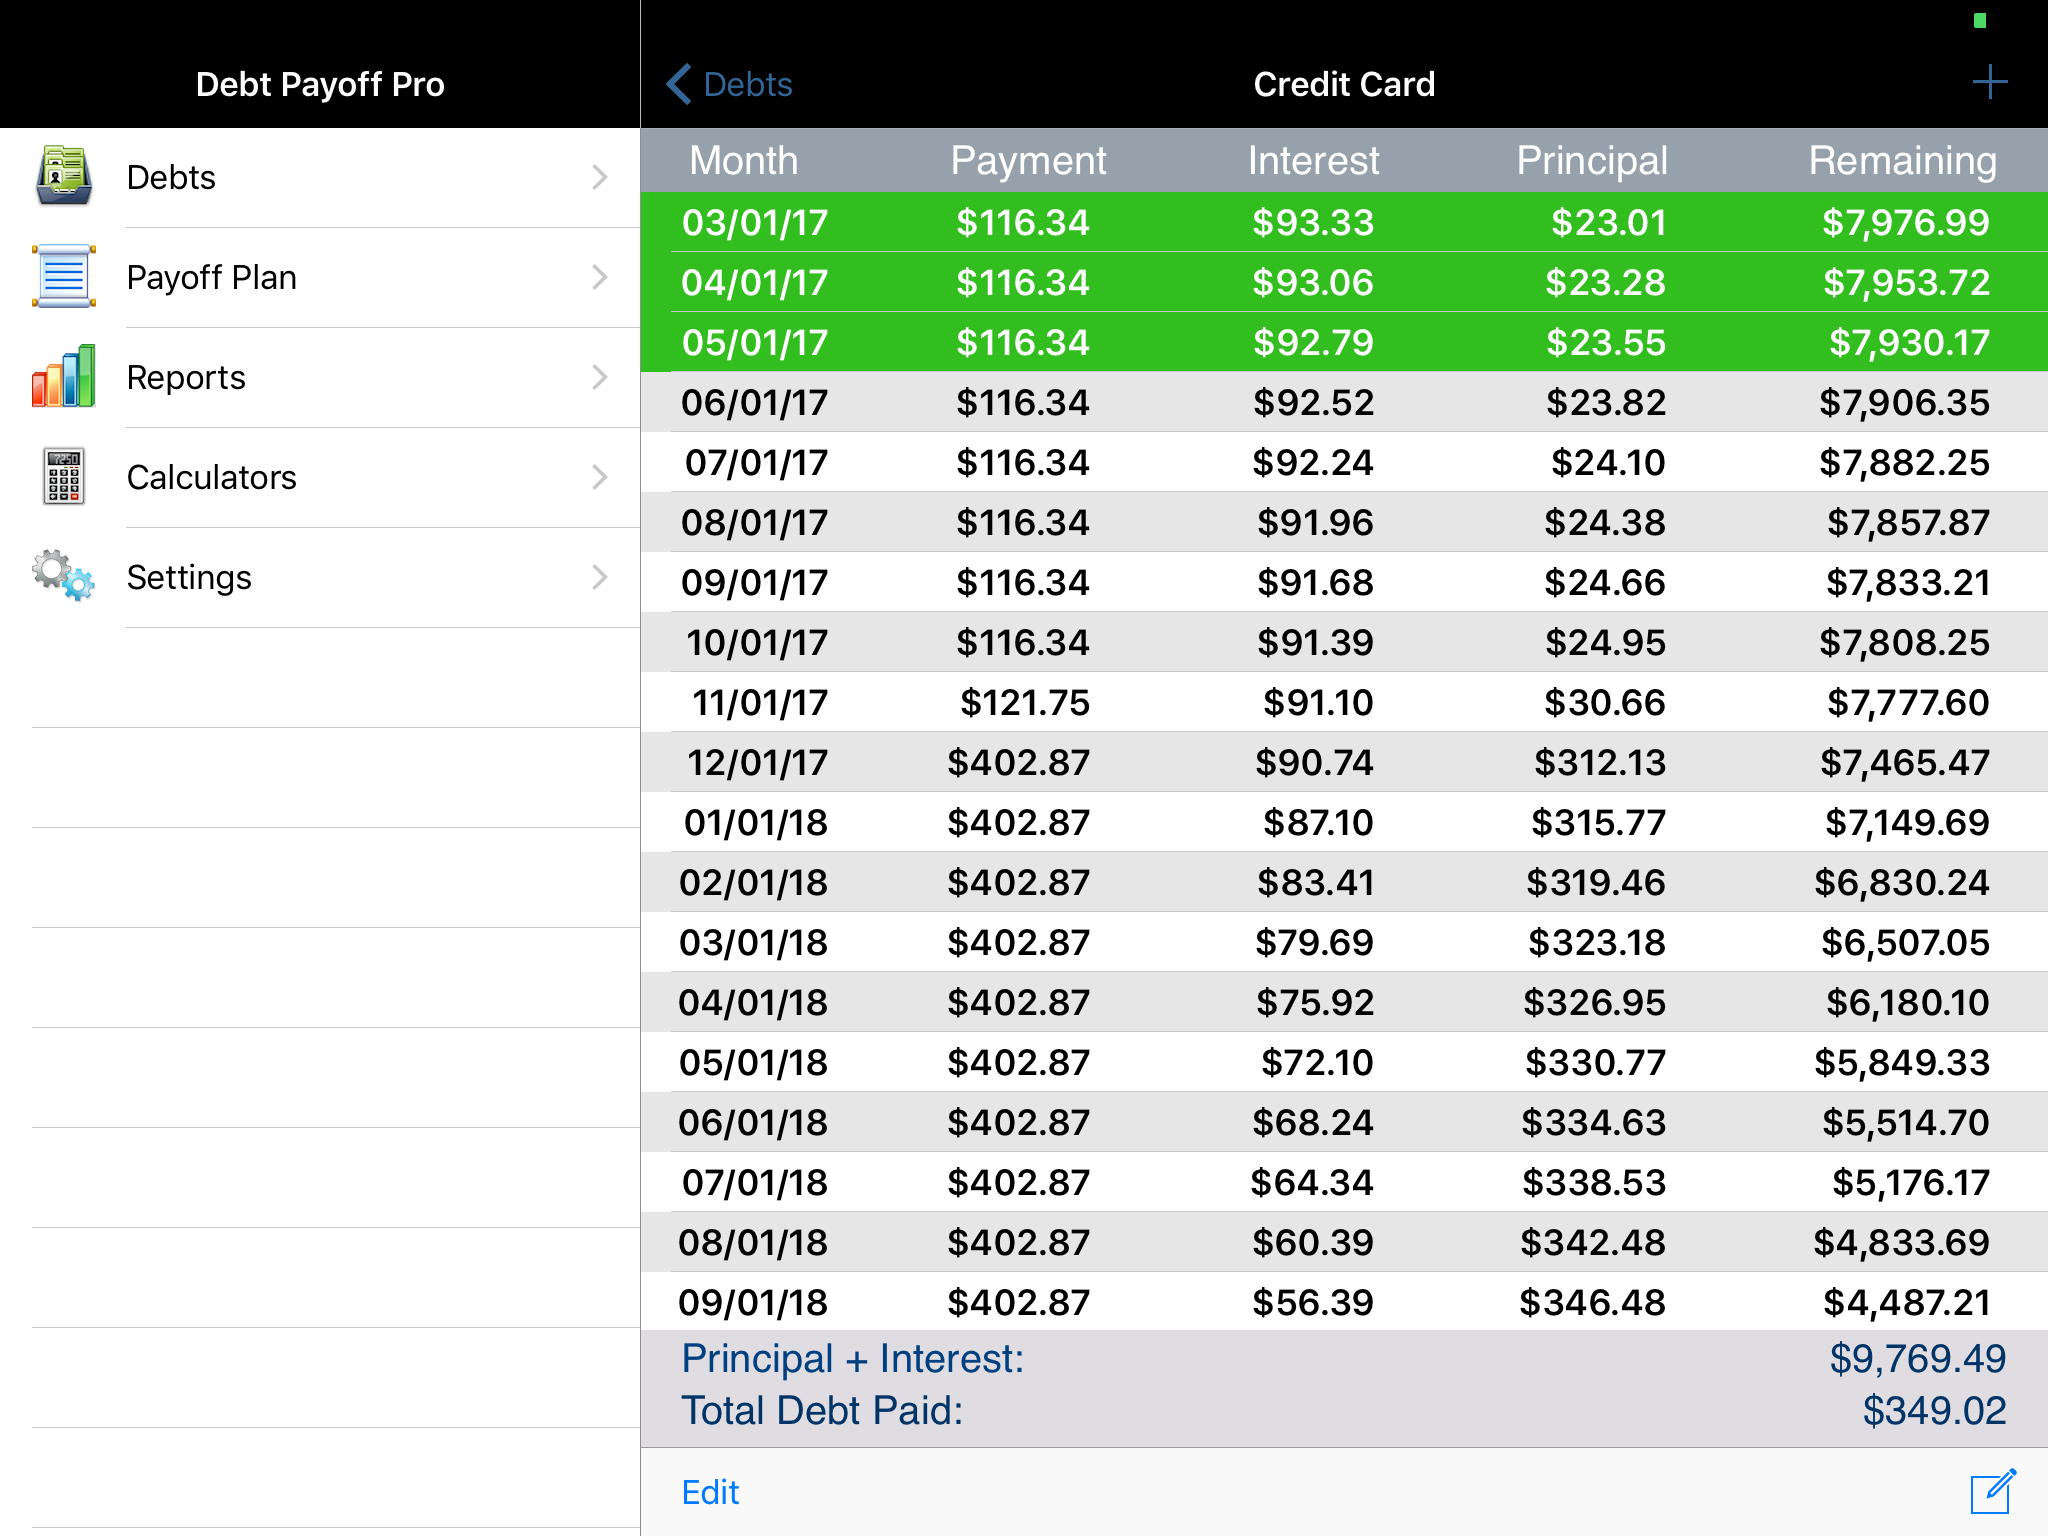This screenshot has width=2048, height=1536.
Task: Tap the Remaining column header
Action: 1901,160
